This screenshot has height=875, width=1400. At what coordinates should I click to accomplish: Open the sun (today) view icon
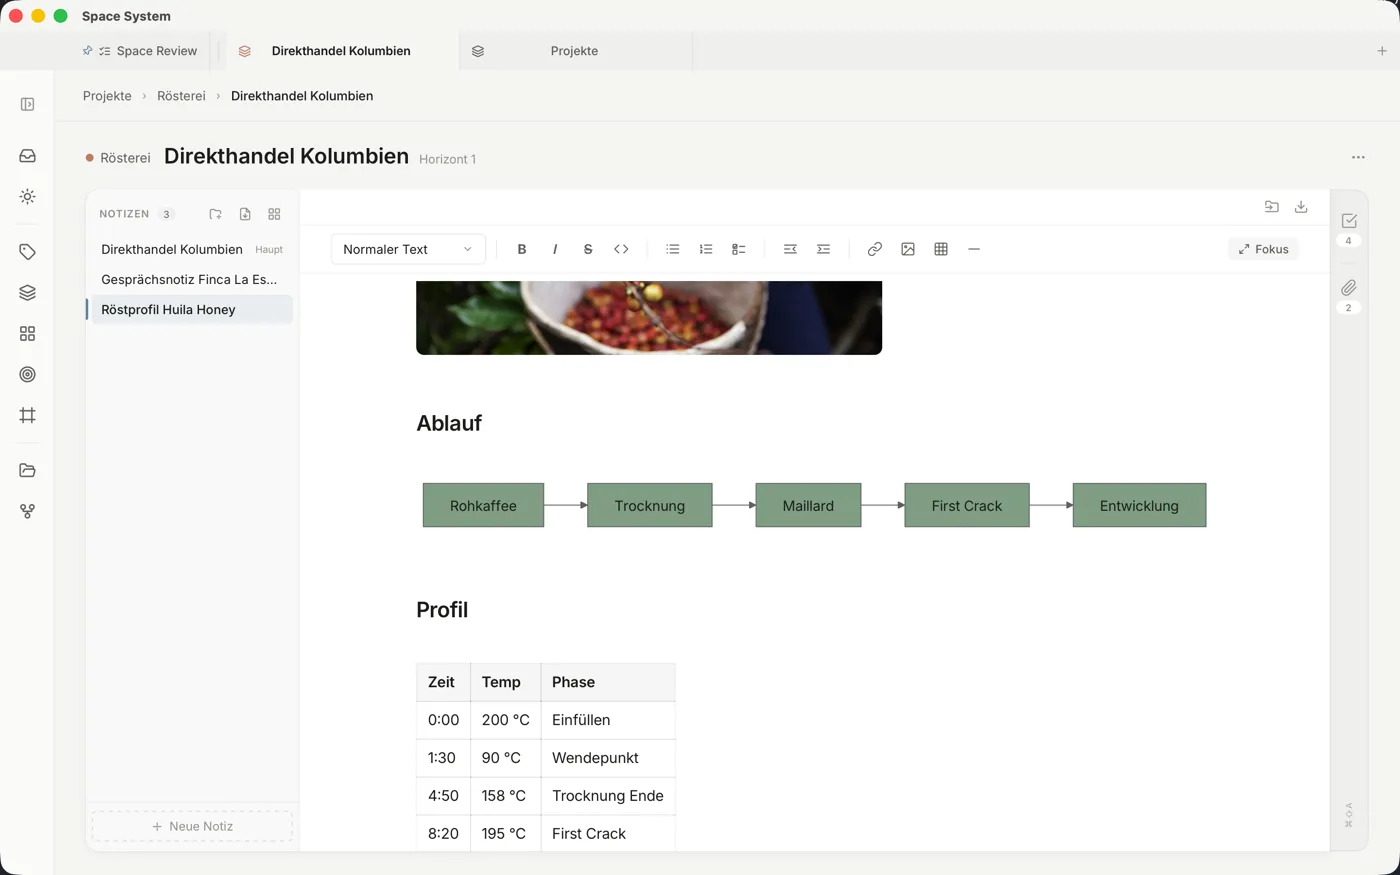point(27,197)
